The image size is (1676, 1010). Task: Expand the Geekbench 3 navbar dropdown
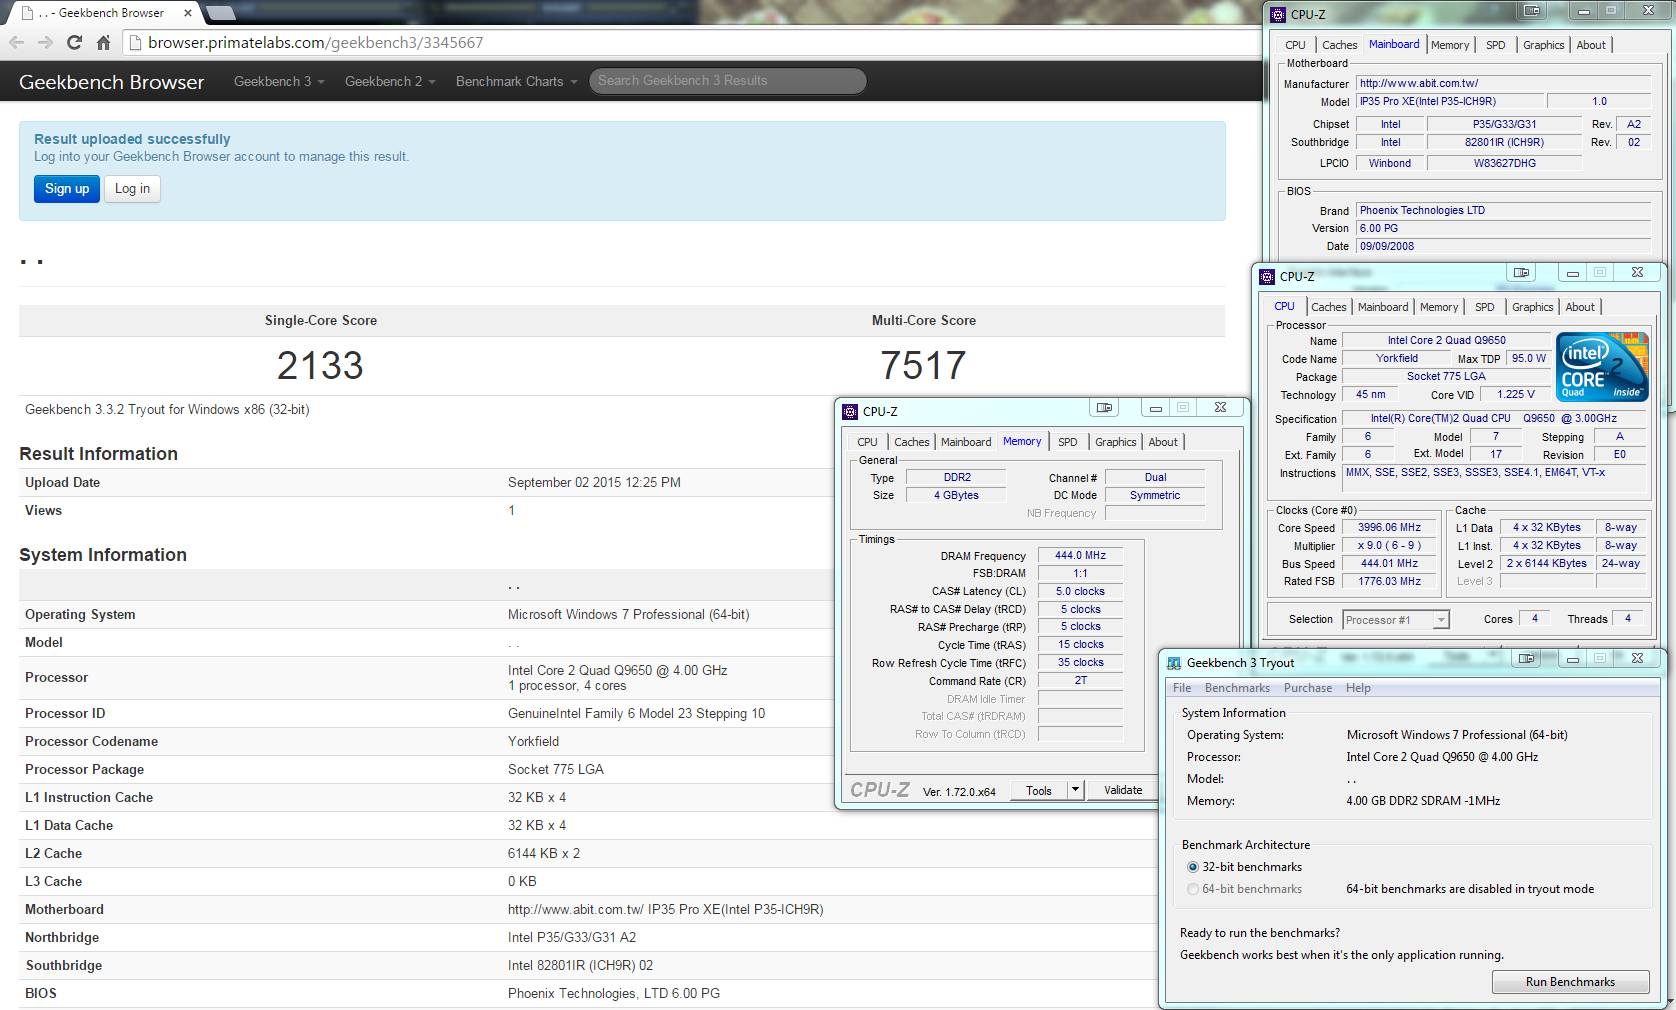[279, 81]
